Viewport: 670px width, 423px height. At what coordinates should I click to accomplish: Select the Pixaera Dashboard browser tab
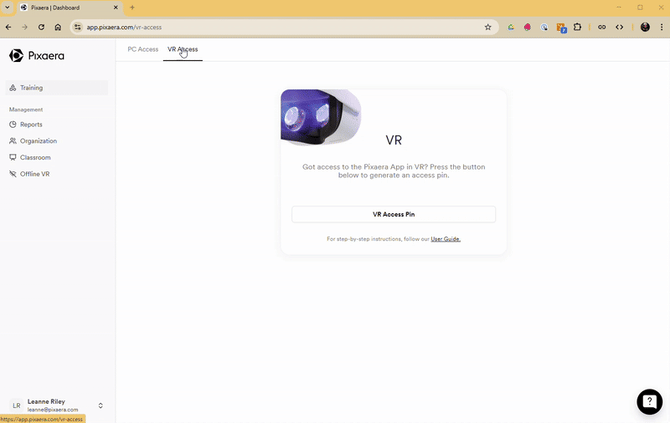70,8
